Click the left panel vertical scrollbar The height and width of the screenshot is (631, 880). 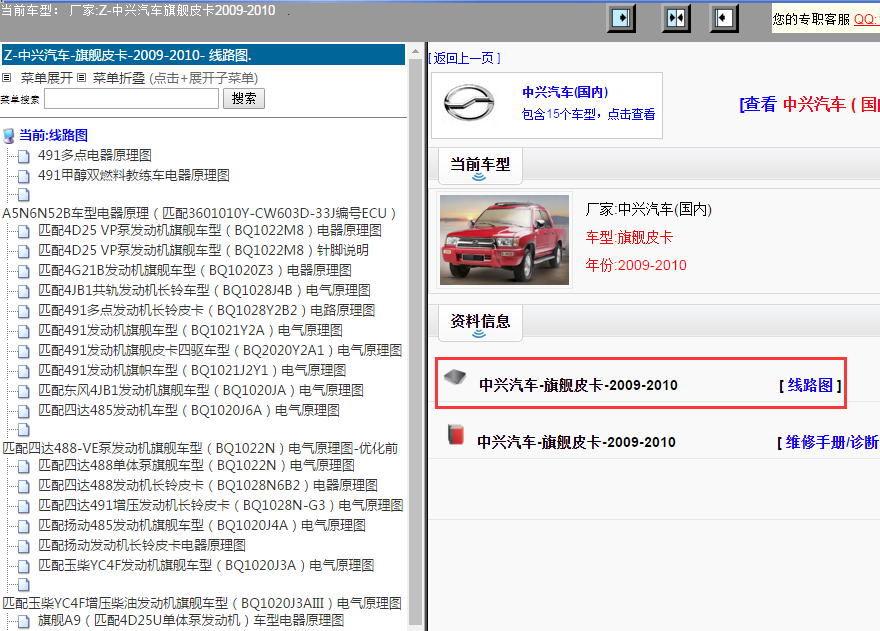point(415,342)
